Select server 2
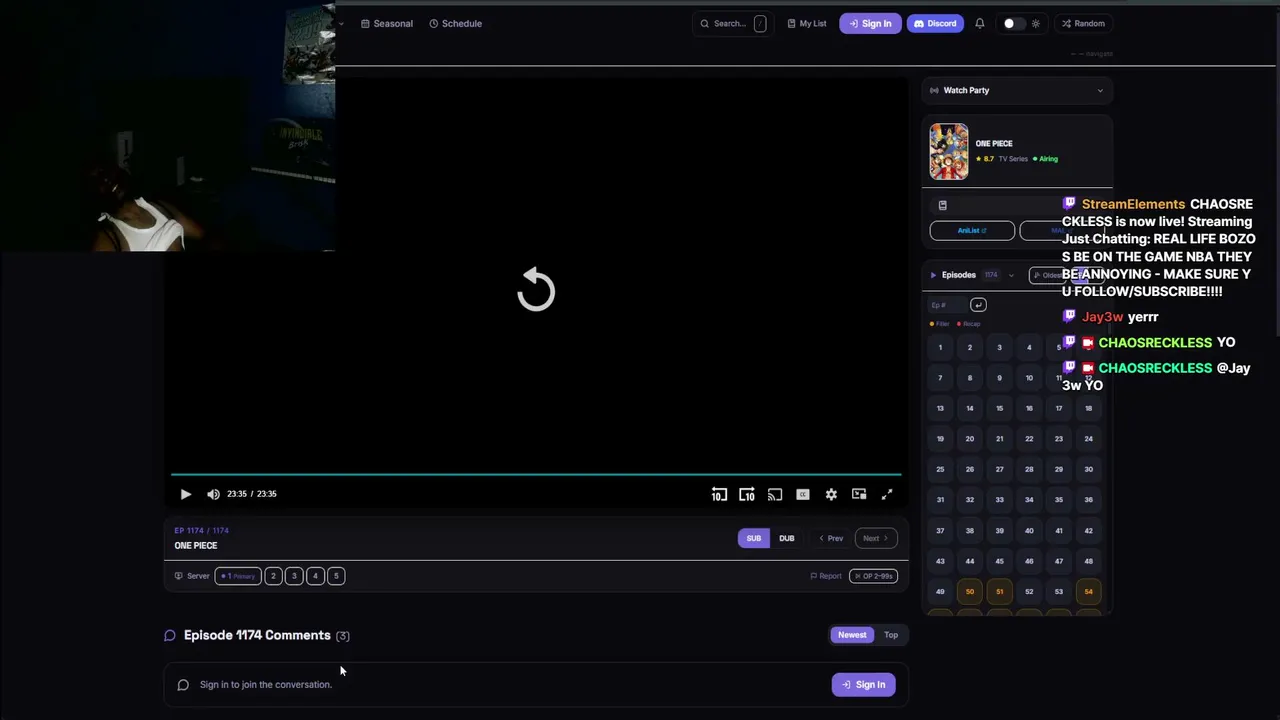1280x720 pixels. click(273, 576)
